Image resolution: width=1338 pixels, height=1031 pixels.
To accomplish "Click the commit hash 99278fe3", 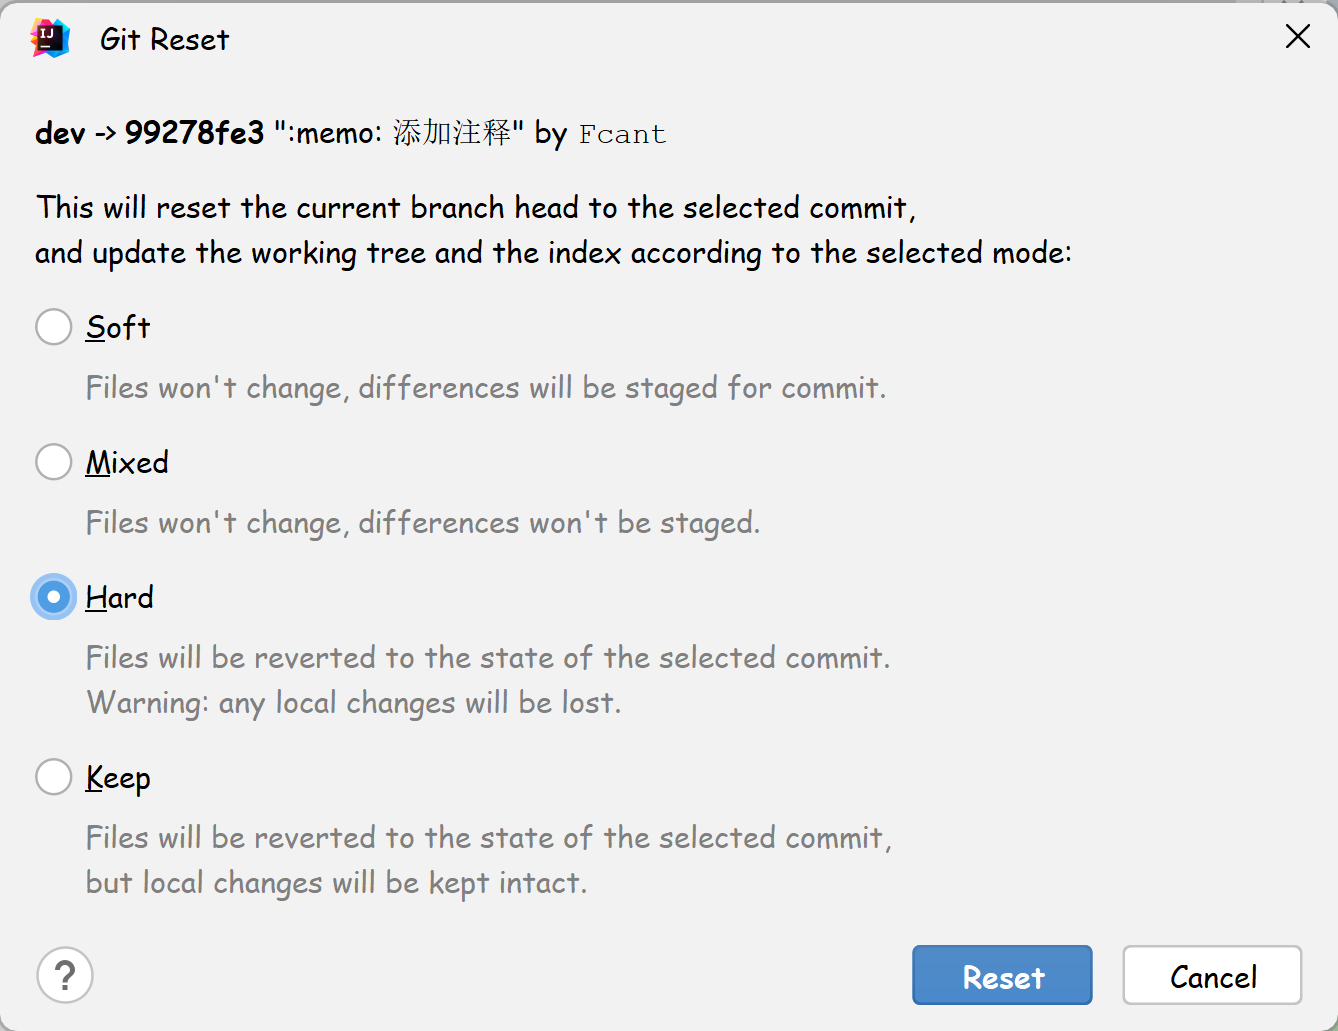I will point(194,133).
